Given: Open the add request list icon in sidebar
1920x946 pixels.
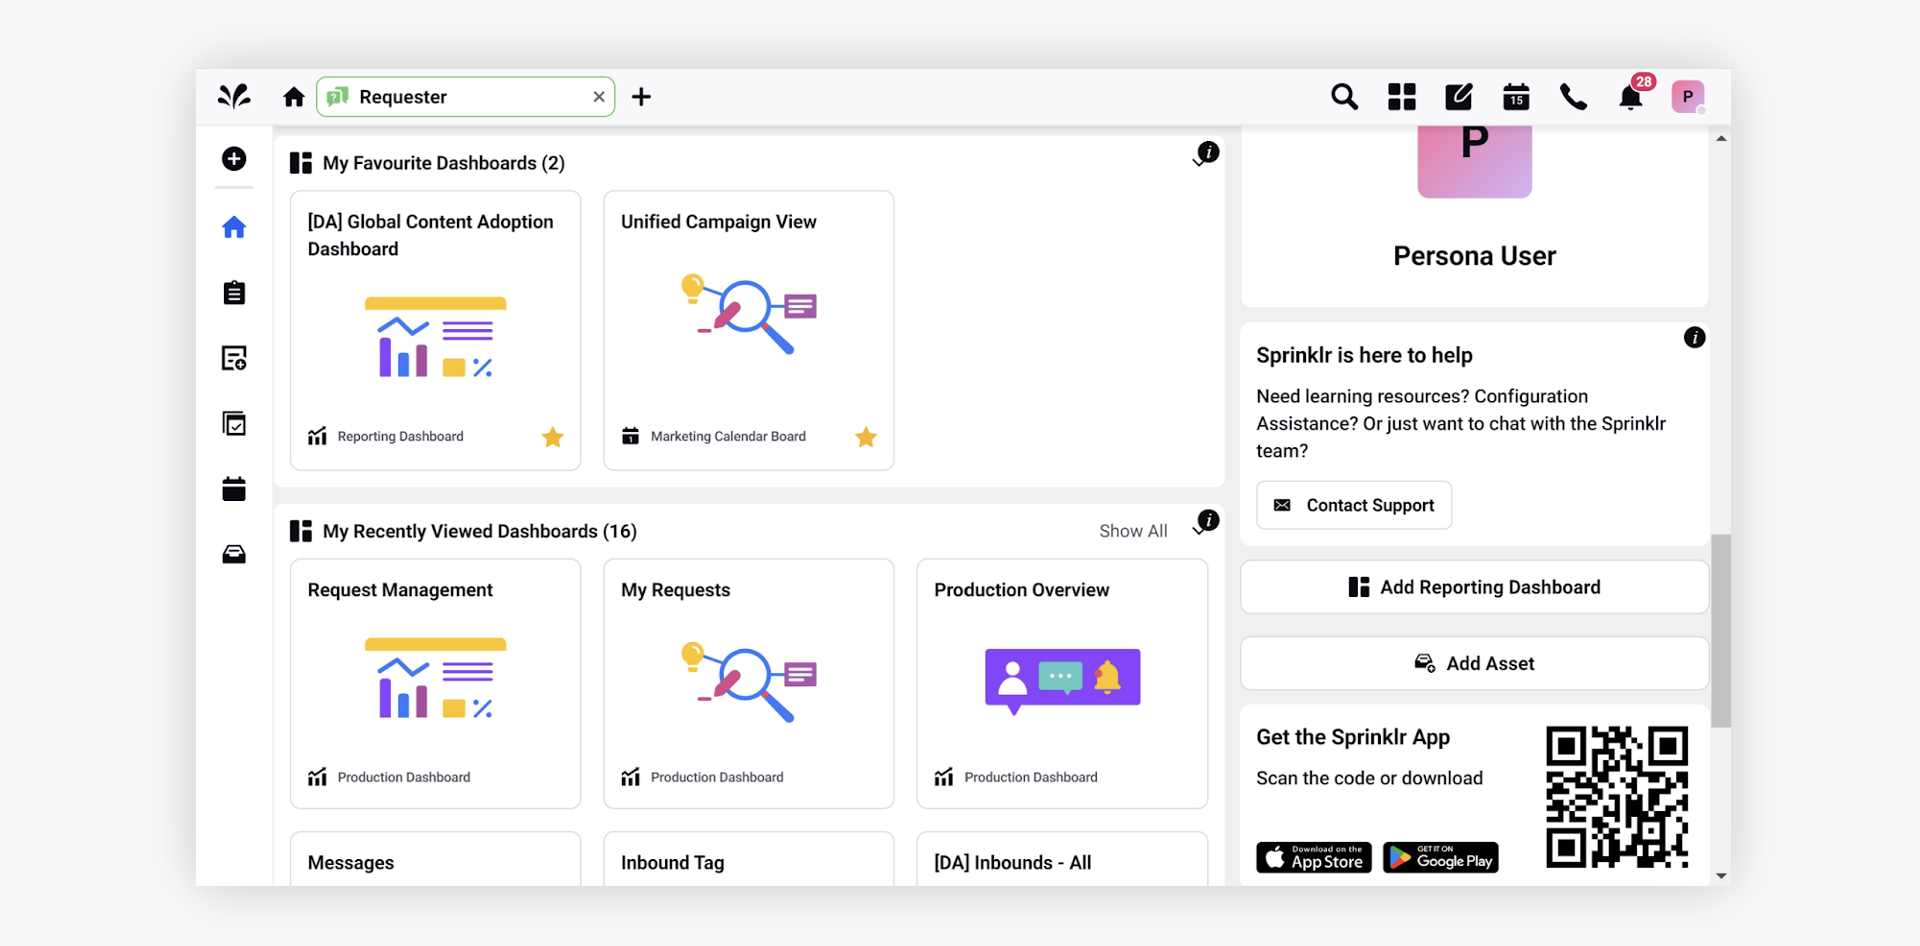Looking at the screenshot, I should pos(234,358).
